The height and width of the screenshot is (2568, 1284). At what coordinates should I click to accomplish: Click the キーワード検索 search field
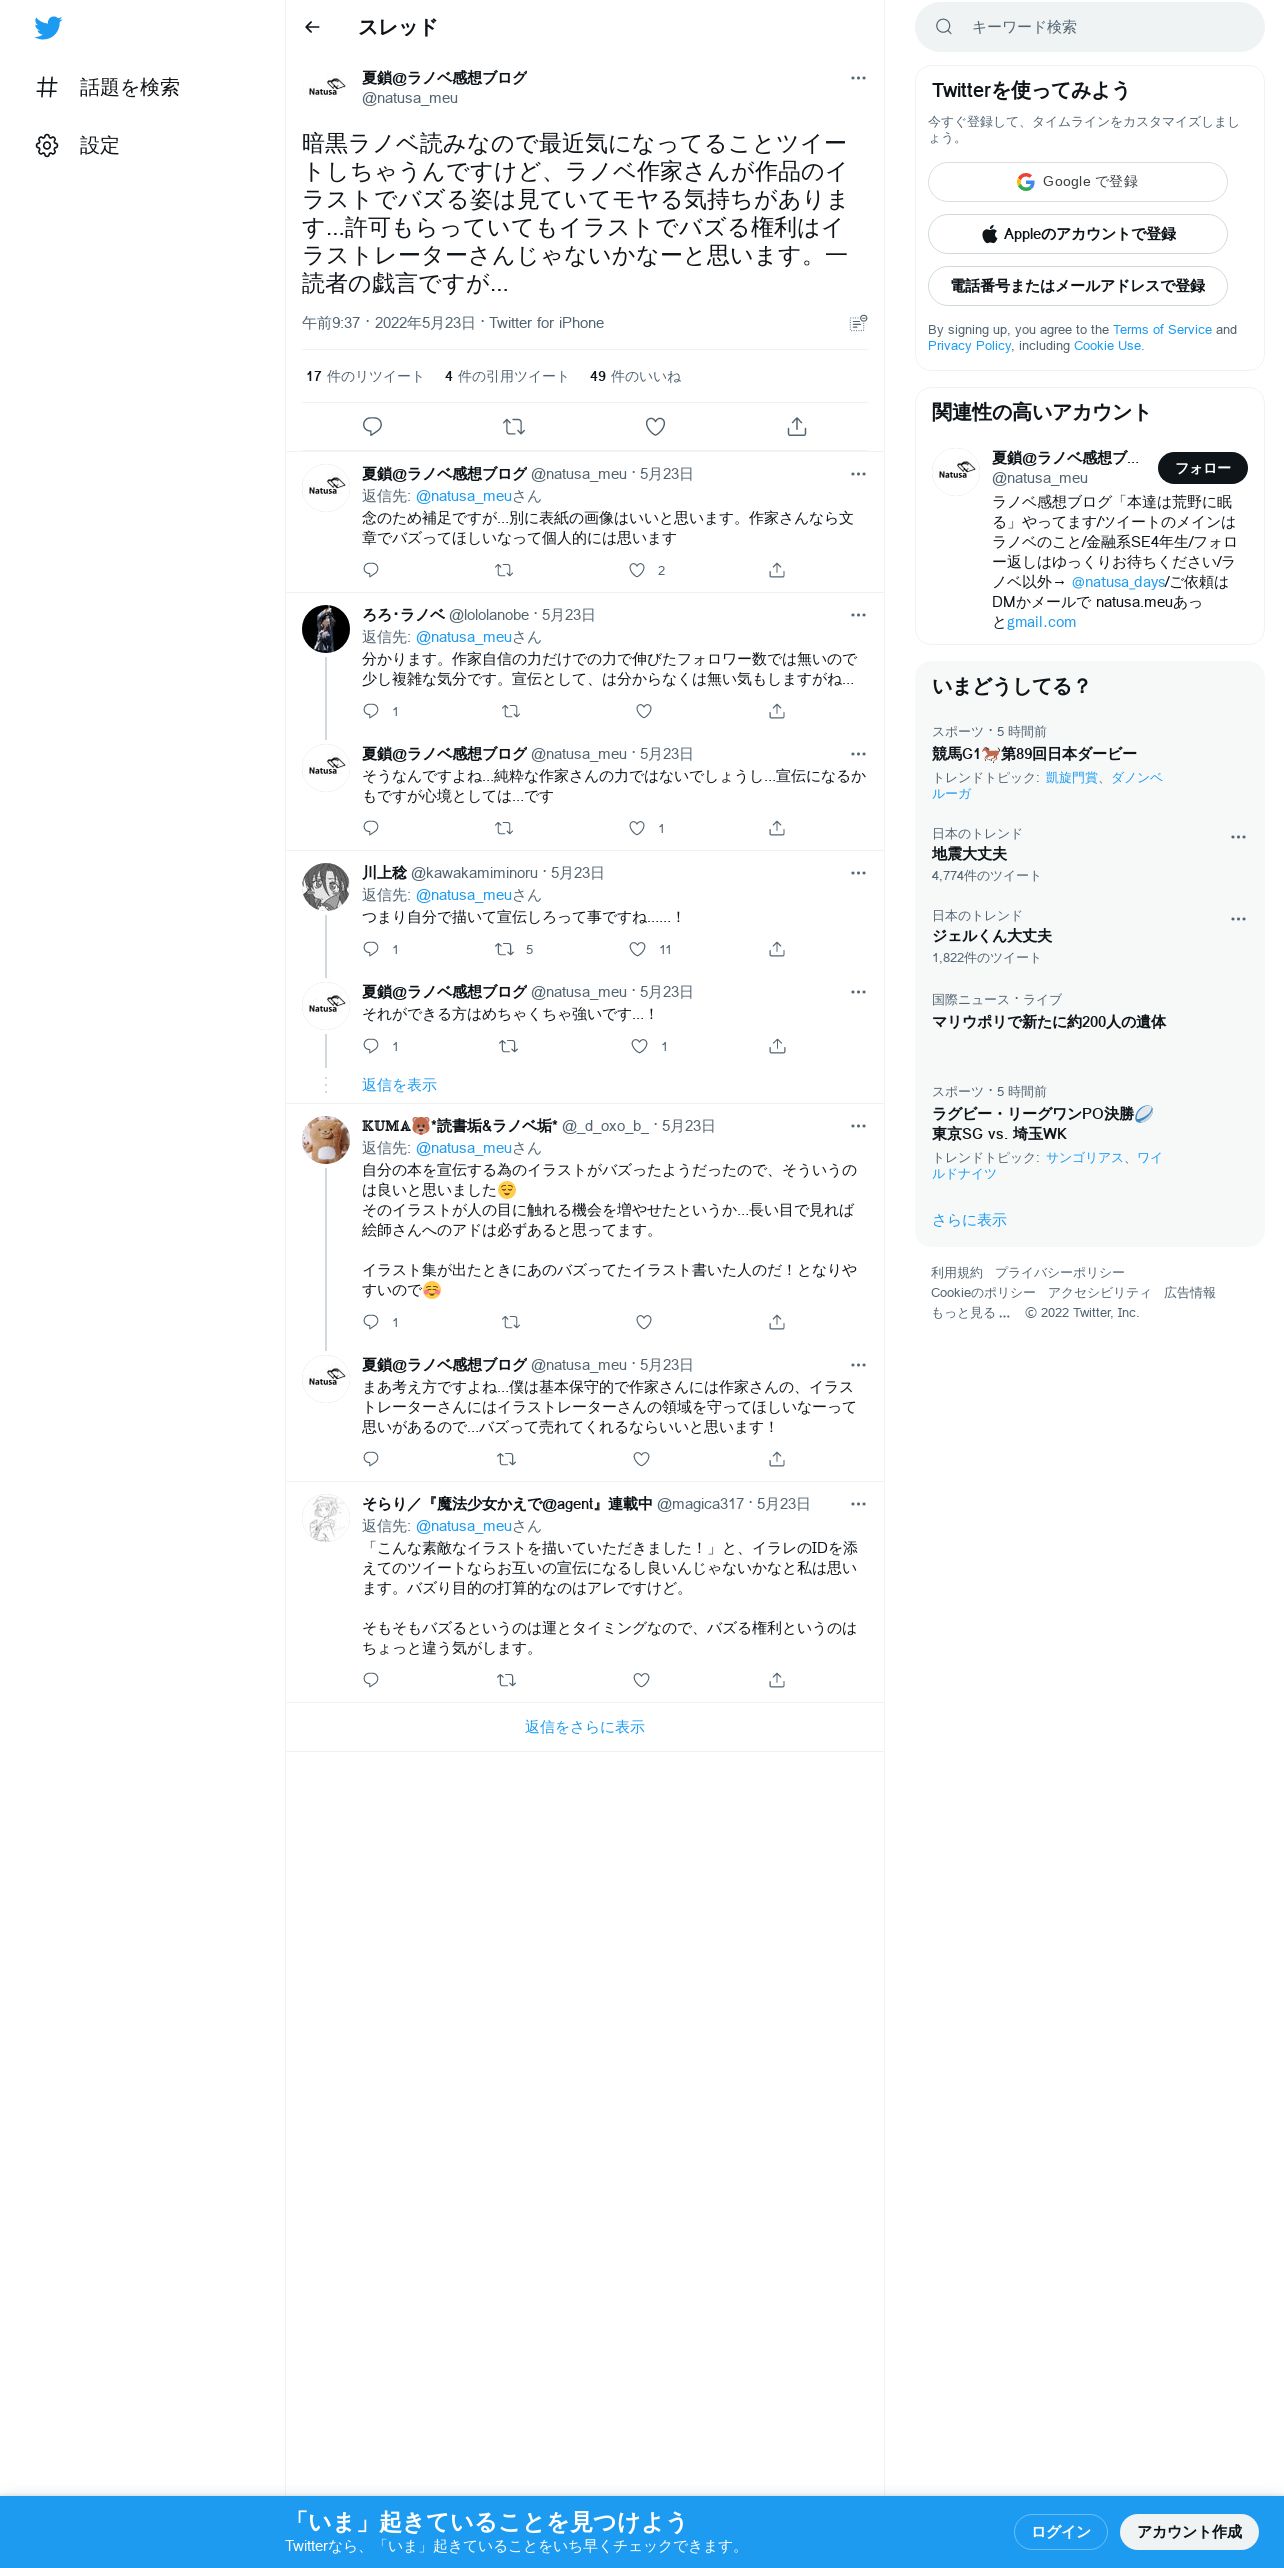click(x=1090, y=27)
